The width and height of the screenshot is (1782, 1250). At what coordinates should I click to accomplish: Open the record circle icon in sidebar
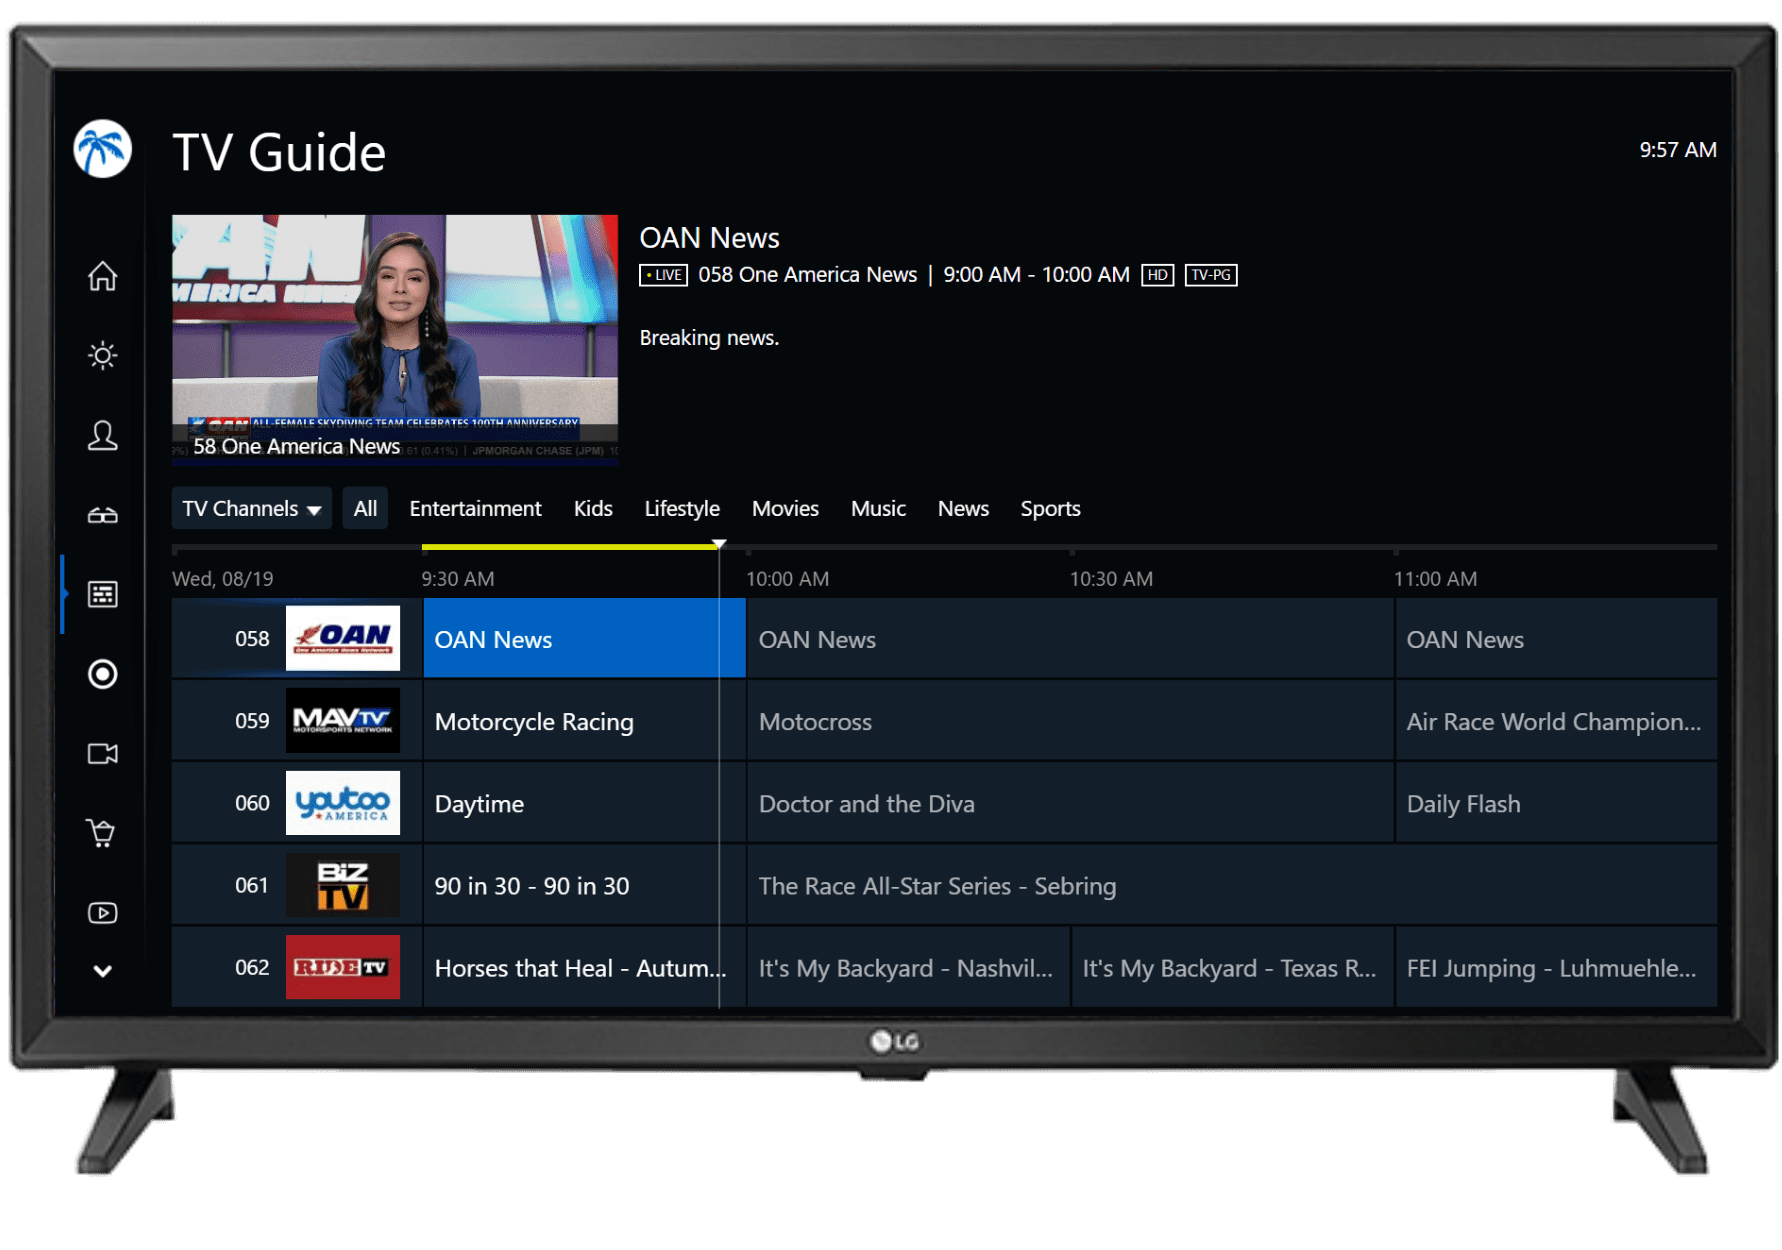point(102,674)
